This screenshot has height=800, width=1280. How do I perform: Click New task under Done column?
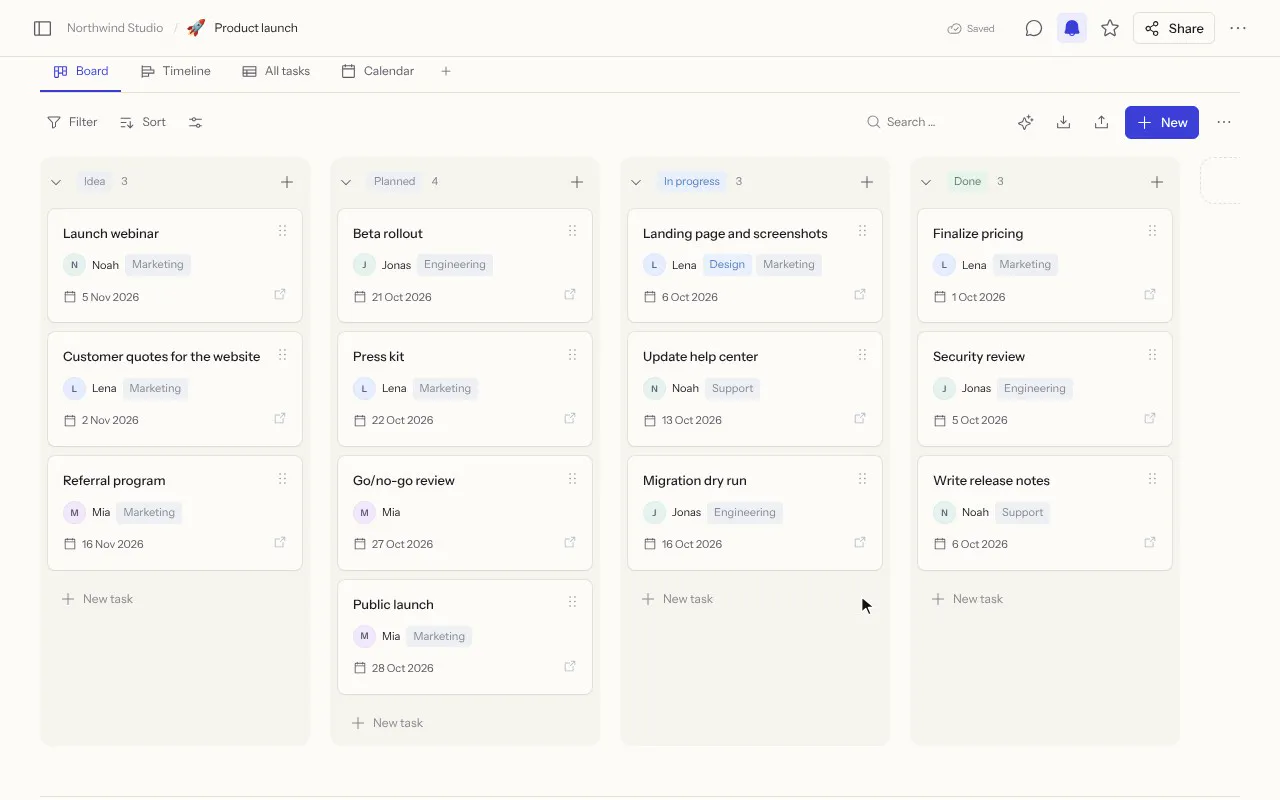pyautogui.click(x=967, y=599)
